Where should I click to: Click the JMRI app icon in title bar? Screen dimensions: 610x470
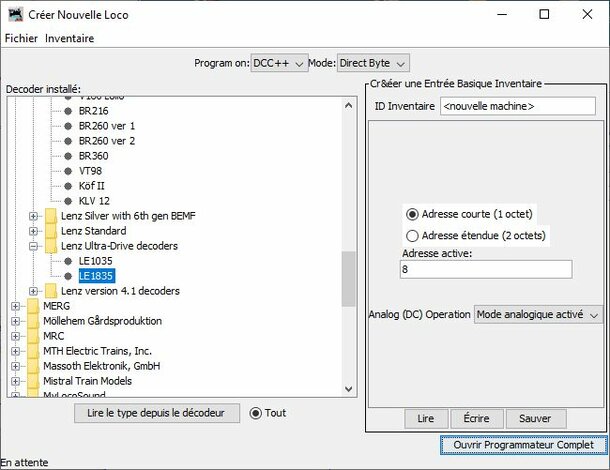(x=16, y=15)
